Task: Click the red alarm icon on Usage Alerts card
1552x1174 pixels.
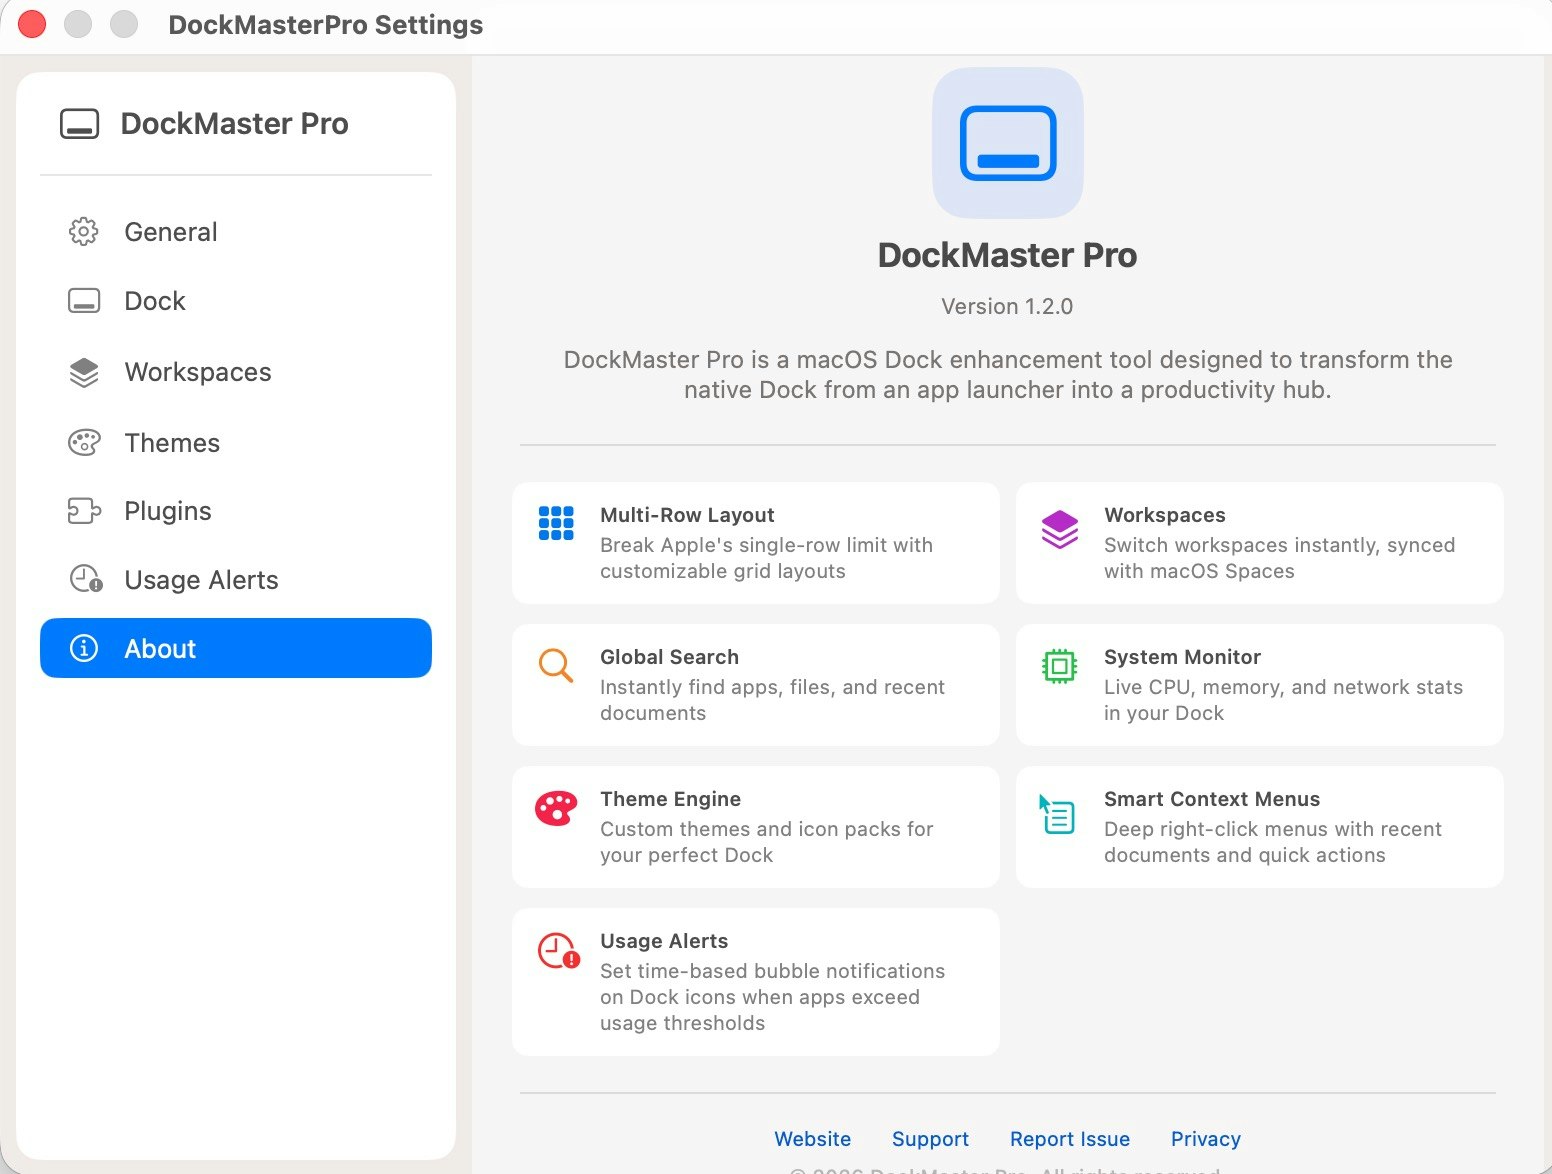Action: [x=556, y=949]
